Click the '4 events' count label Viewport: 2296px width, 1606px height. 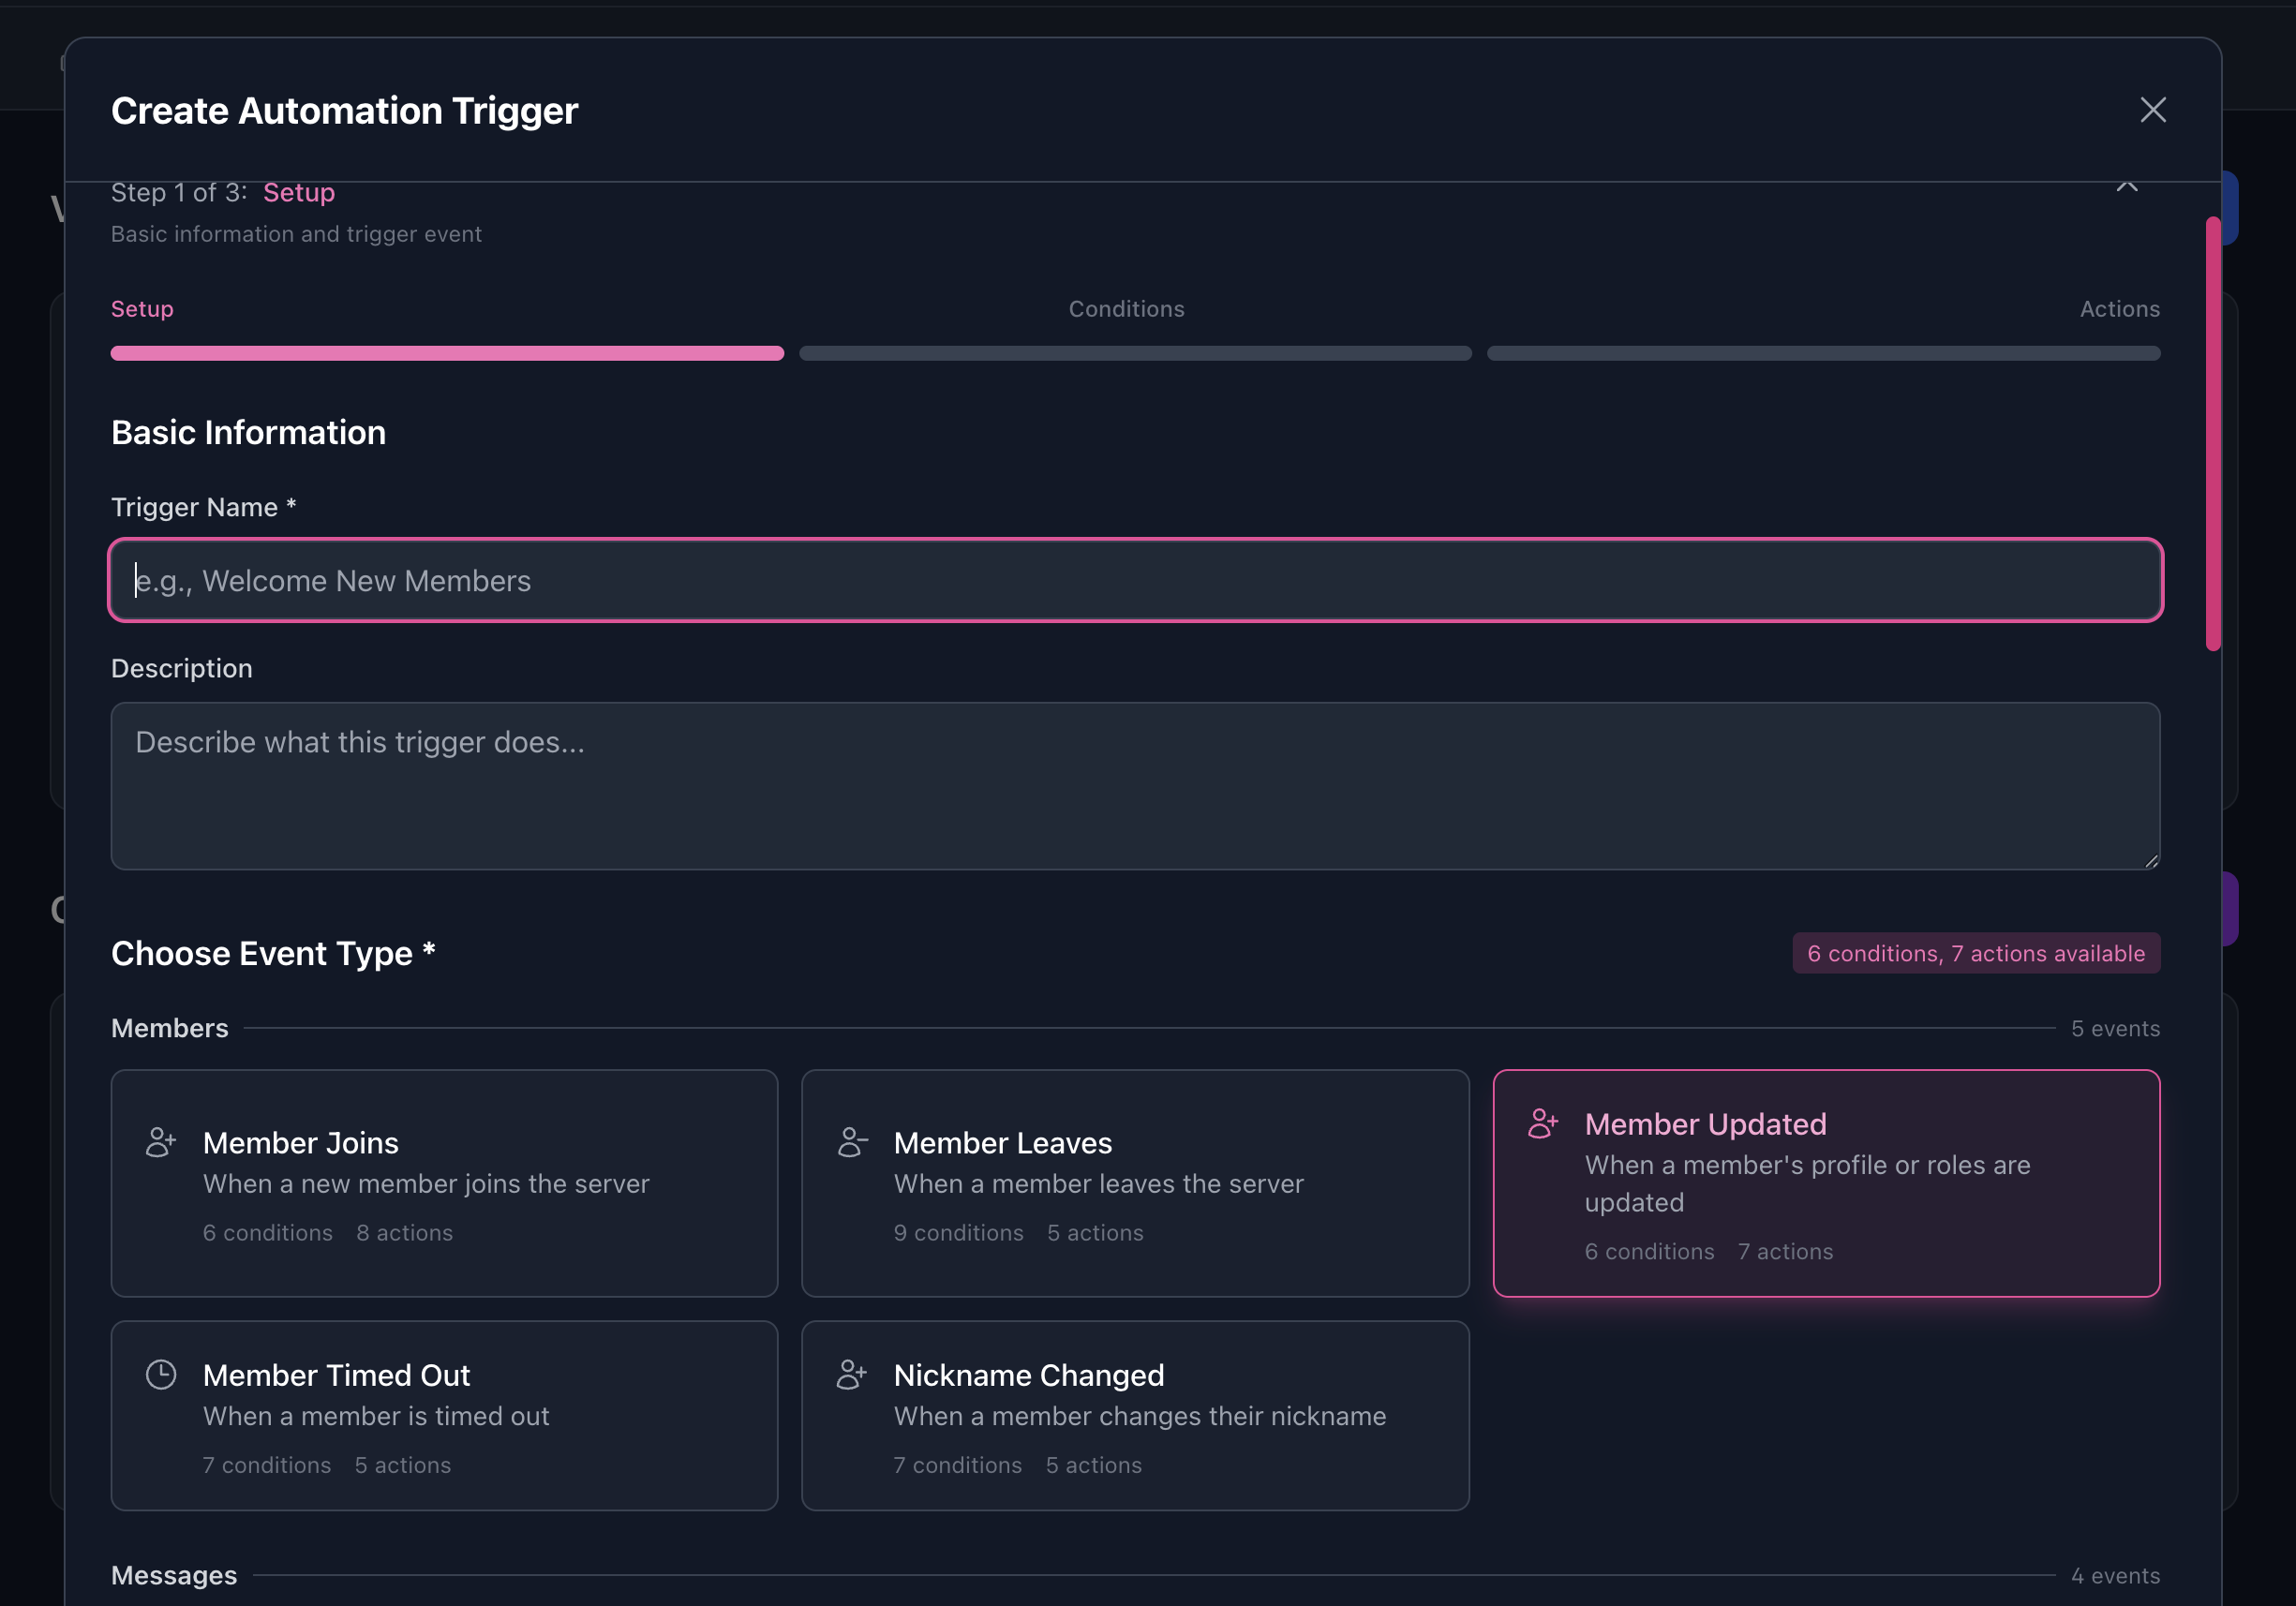pos(2115,1575)
